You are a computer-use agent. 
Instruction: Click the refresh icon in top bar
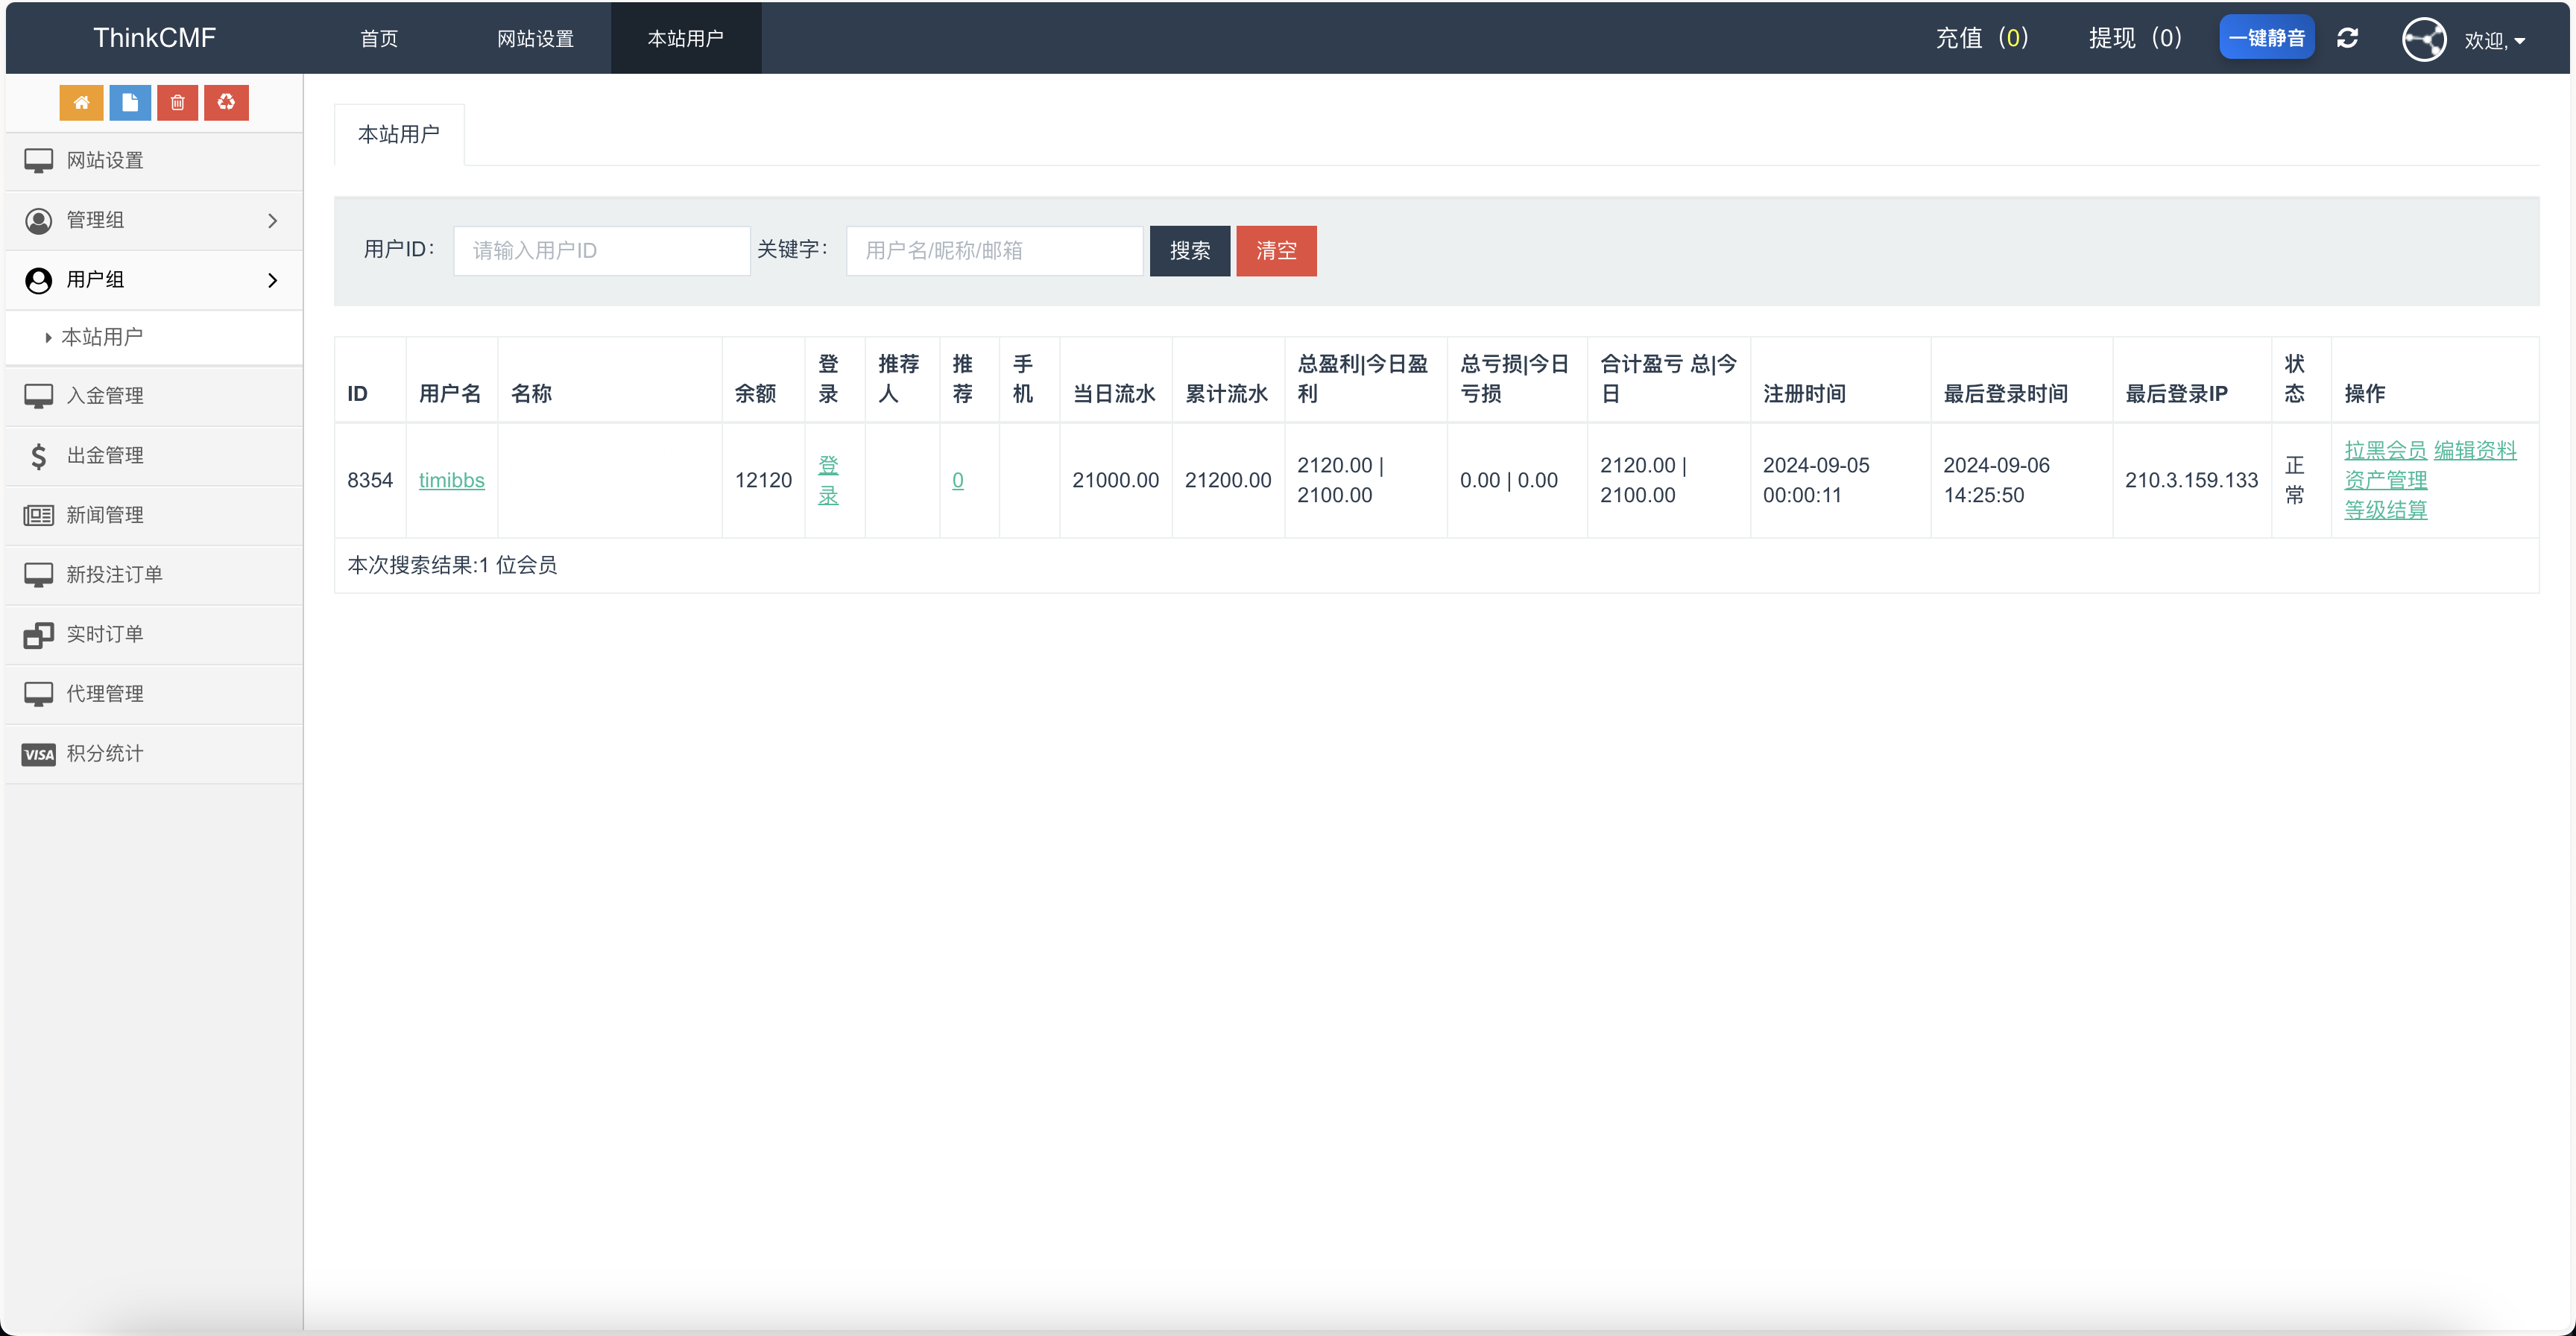click(2348, 38)
